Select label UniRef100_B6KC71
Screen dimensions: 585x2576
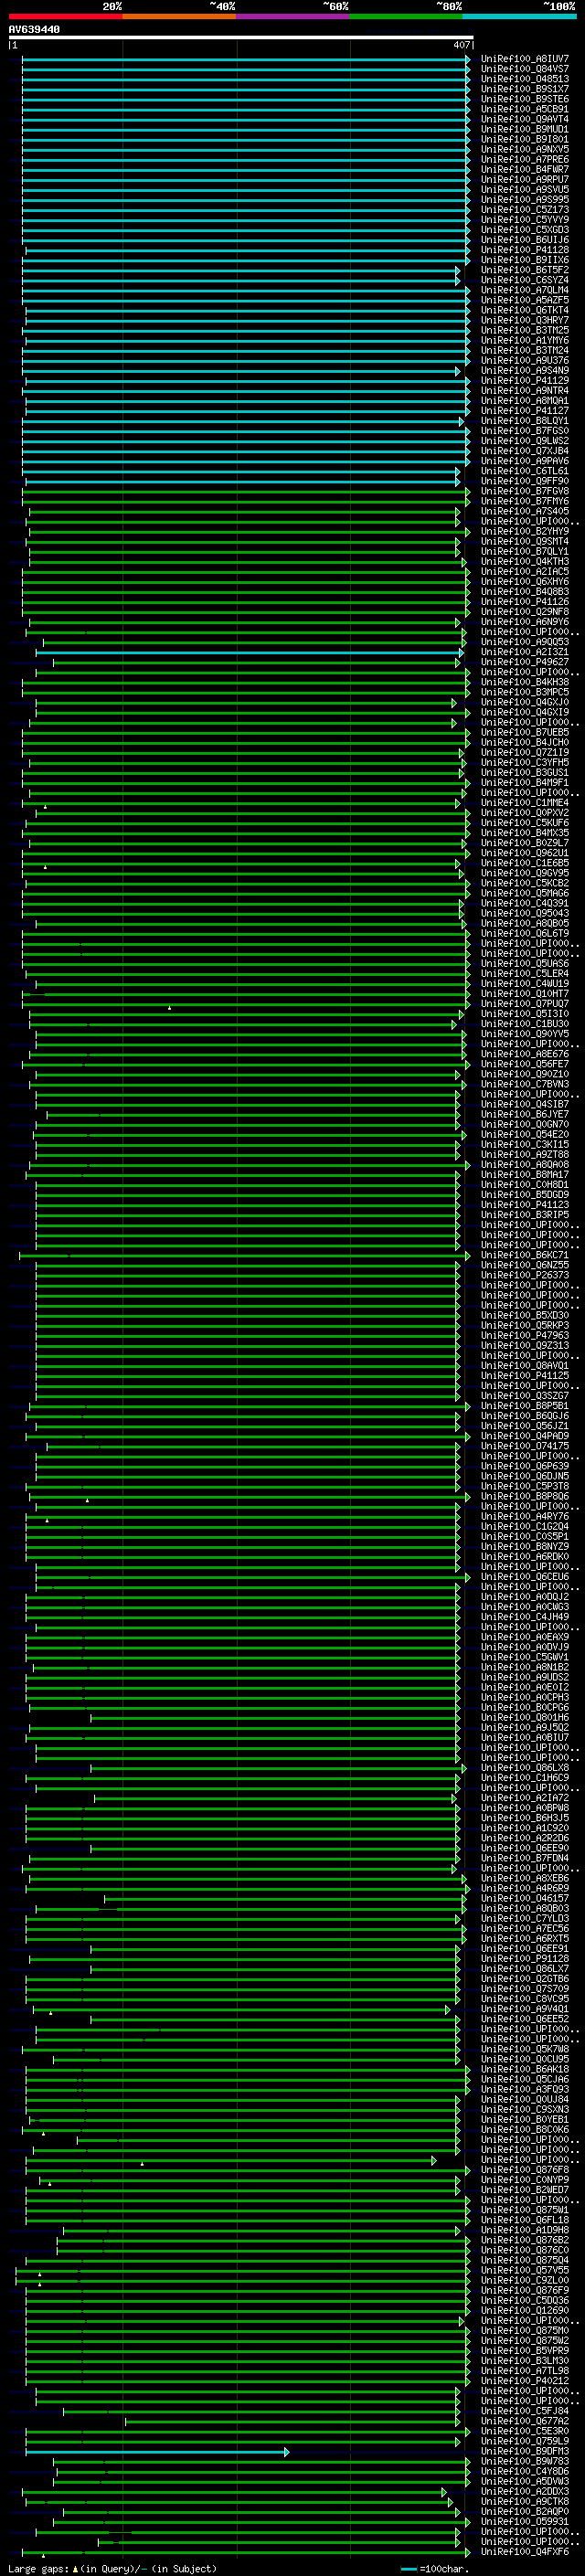pos(524,1255)
